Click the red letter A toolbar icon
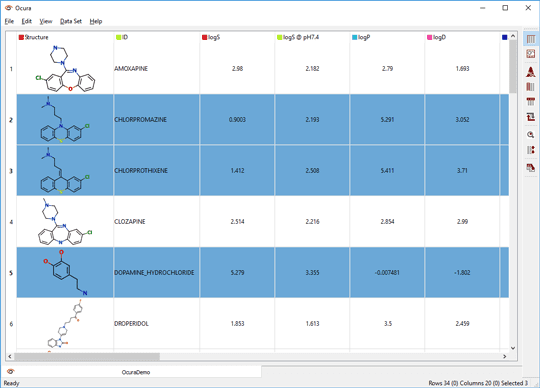Screen dimensions: 540x388 point(531,72)
